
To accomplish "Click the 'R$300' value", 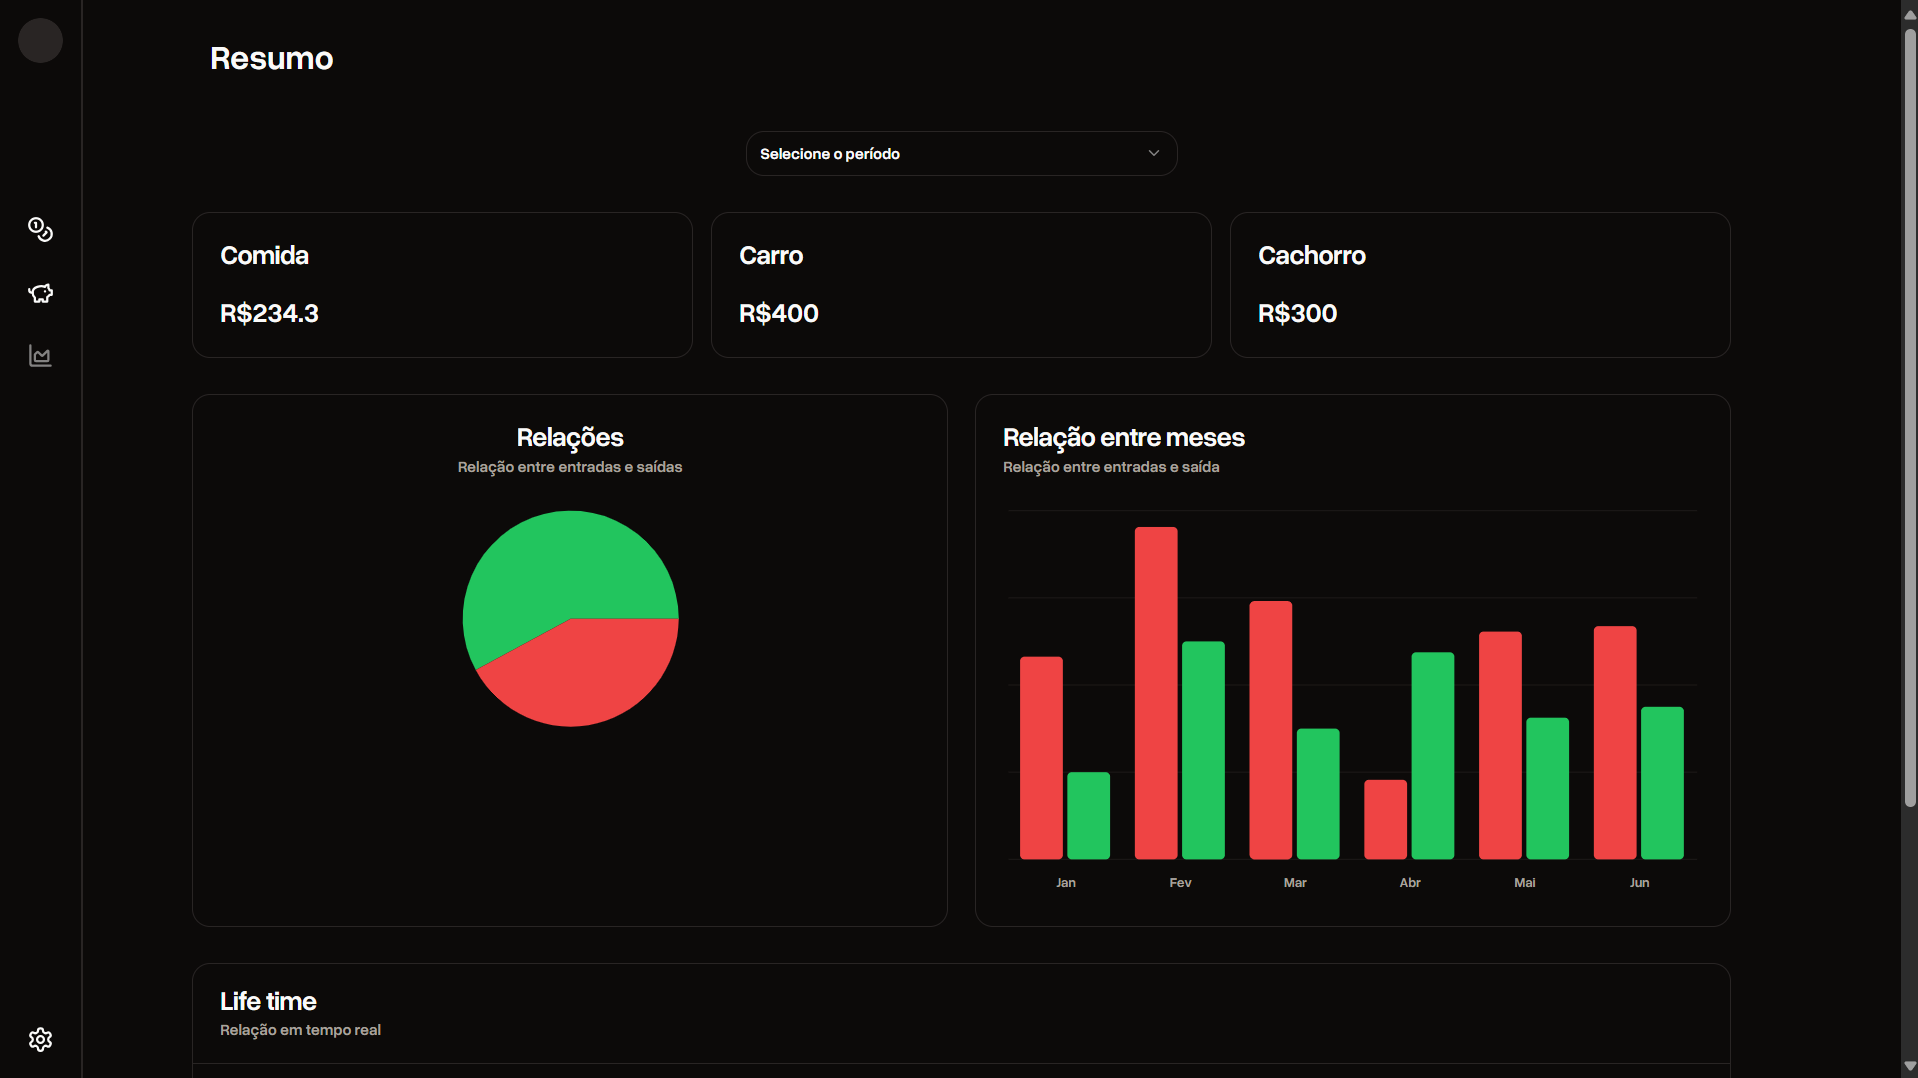I will tap(1297, 314).
